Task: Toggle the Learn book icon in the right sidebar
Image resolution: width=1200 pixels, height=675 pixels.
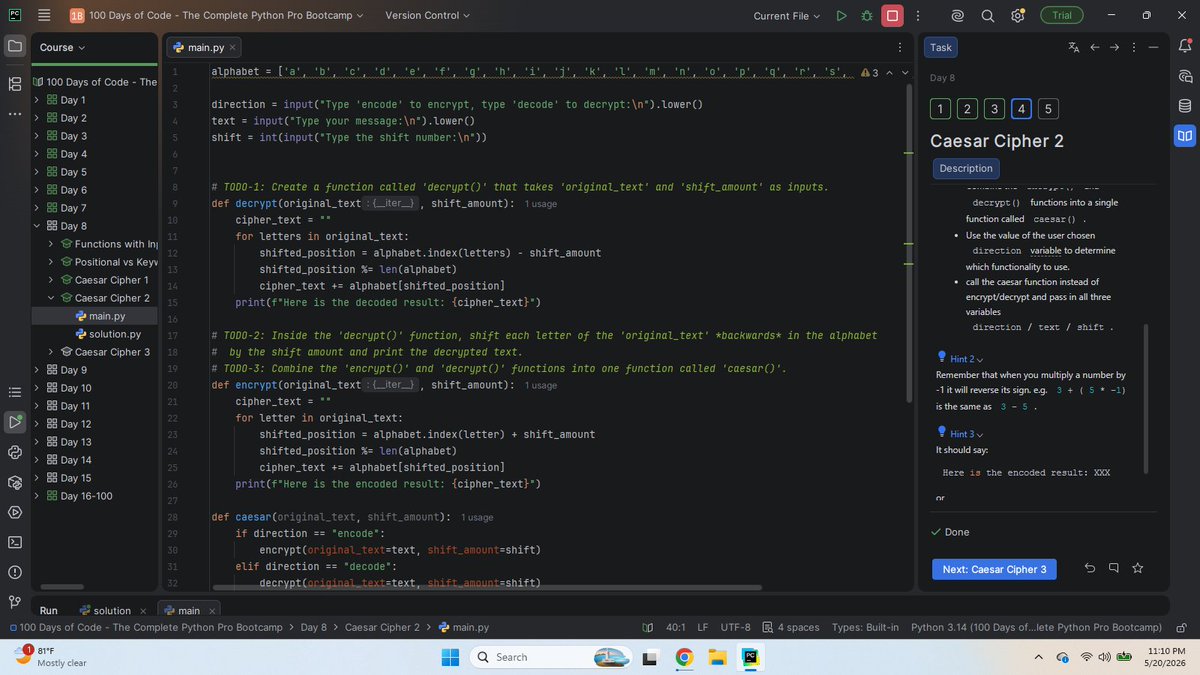Action: click(x=1185, y=135)
